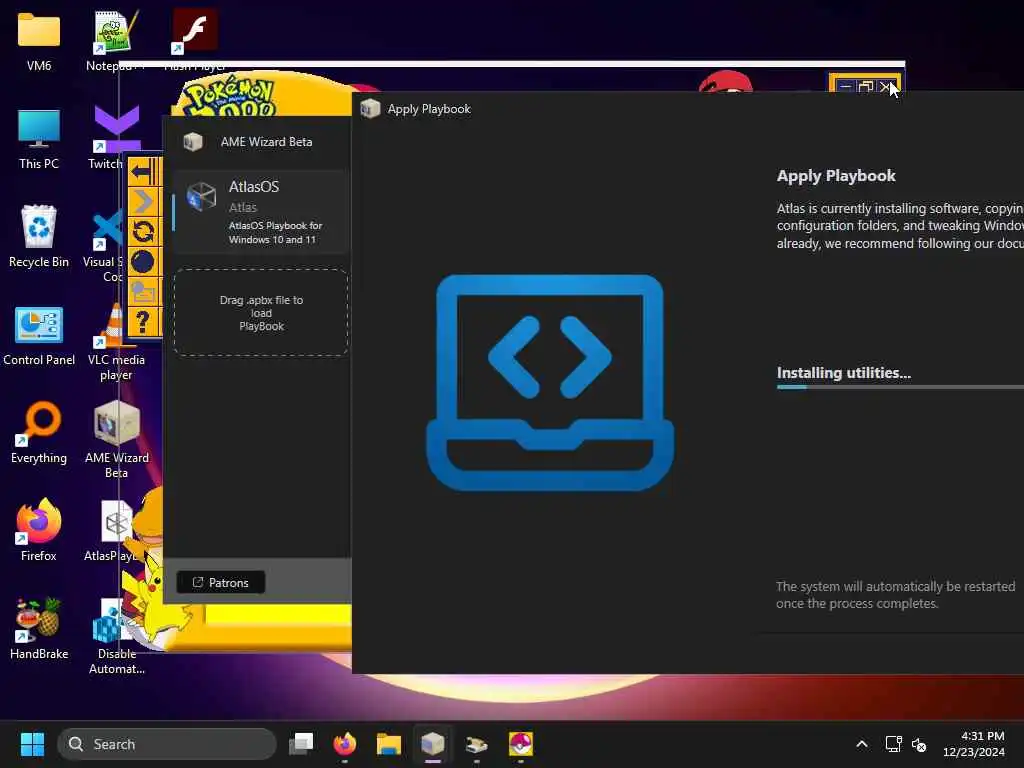Open the HandBrake desktop shortcut

click(x=39, y=628)
